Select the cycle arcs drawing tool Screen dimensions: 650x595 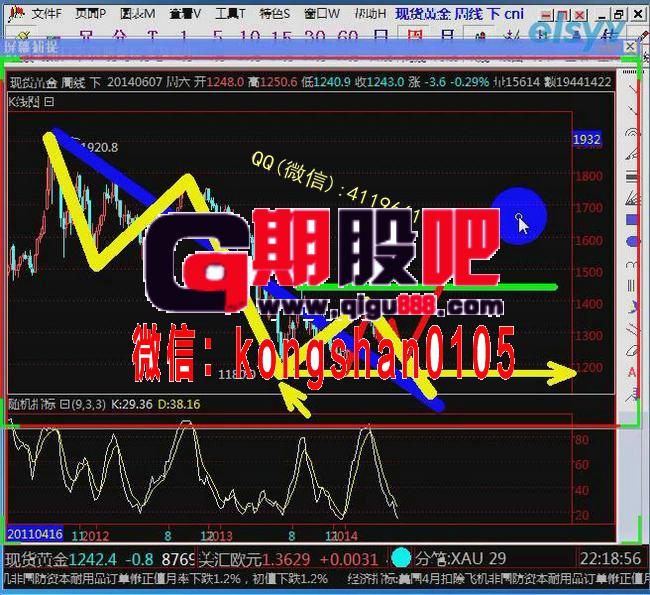tap(633, 264)
